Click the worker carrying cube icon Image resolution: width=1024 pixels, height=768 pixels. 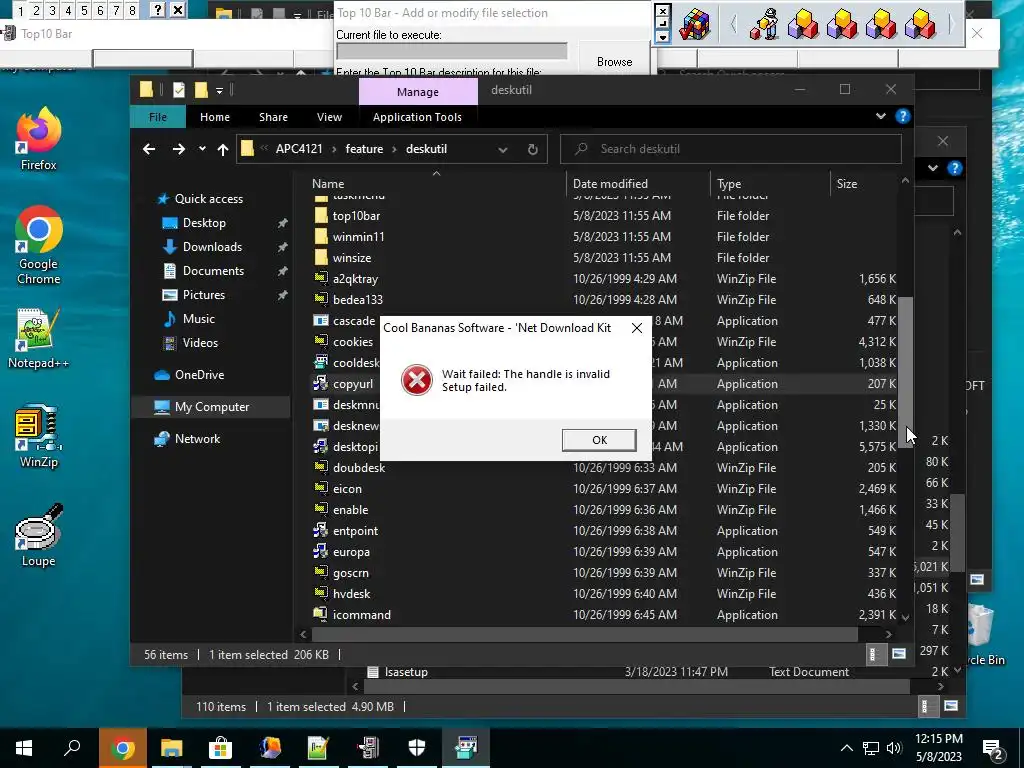[x=764, y=25]
